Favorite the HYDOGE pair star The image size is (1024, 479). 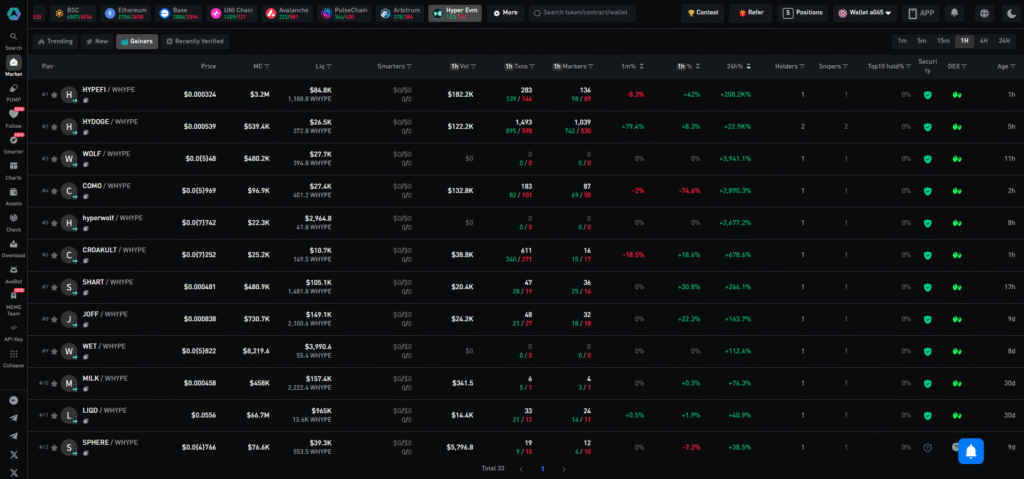click(54, 127)
